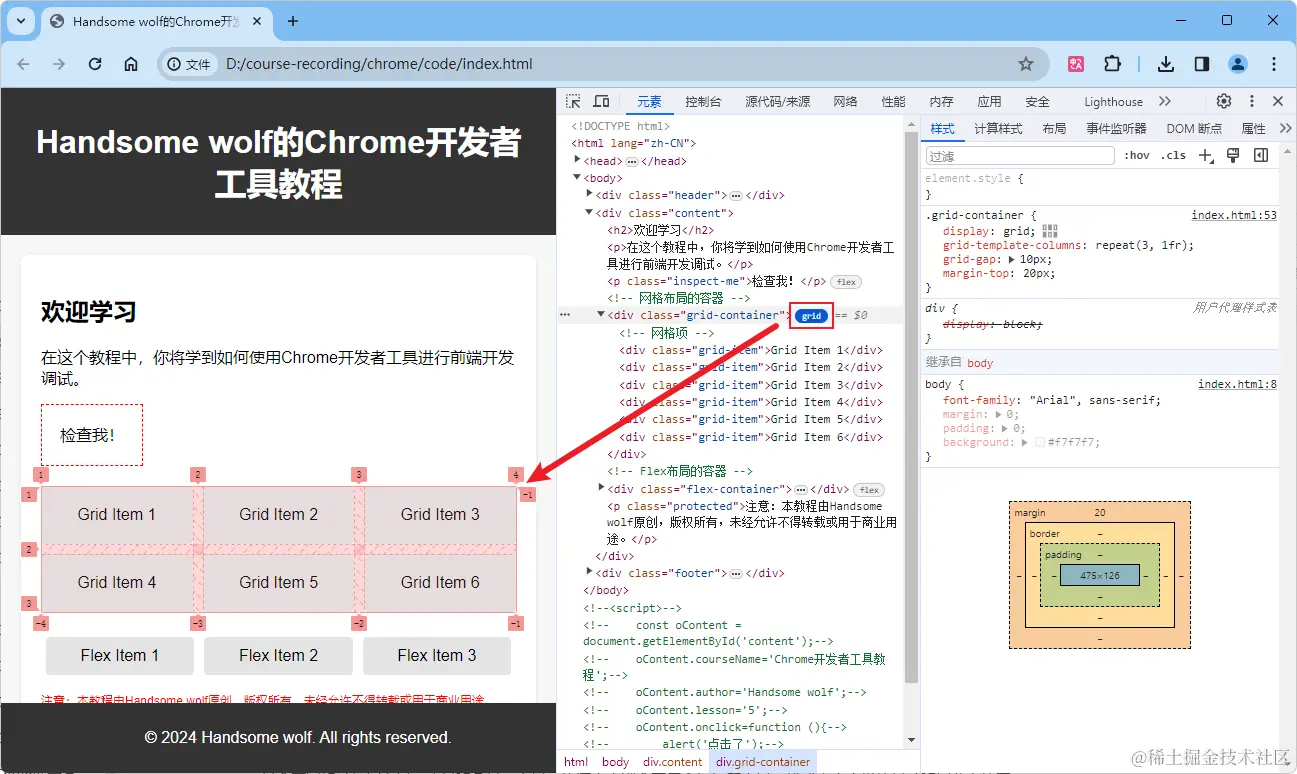1297x774 pixels.
Task: Open the Downloads tray
Action: click(x=1165, y=64)
